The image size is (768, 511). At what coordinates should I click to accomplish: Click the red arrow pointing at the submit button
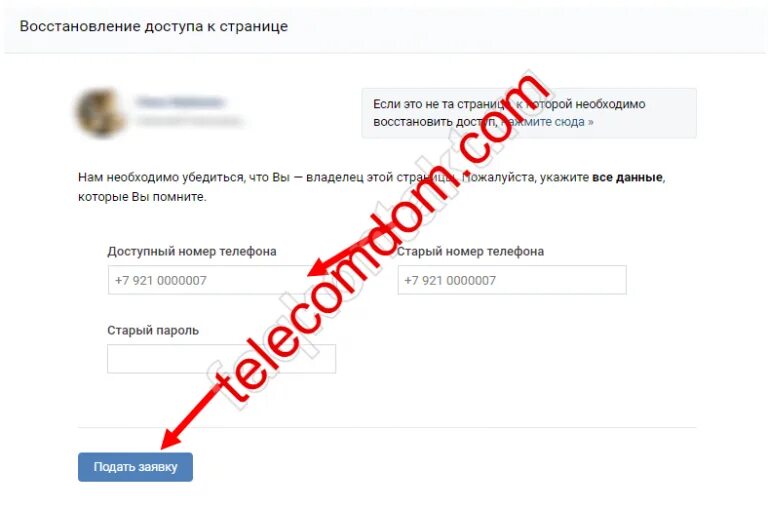[191, 417]
